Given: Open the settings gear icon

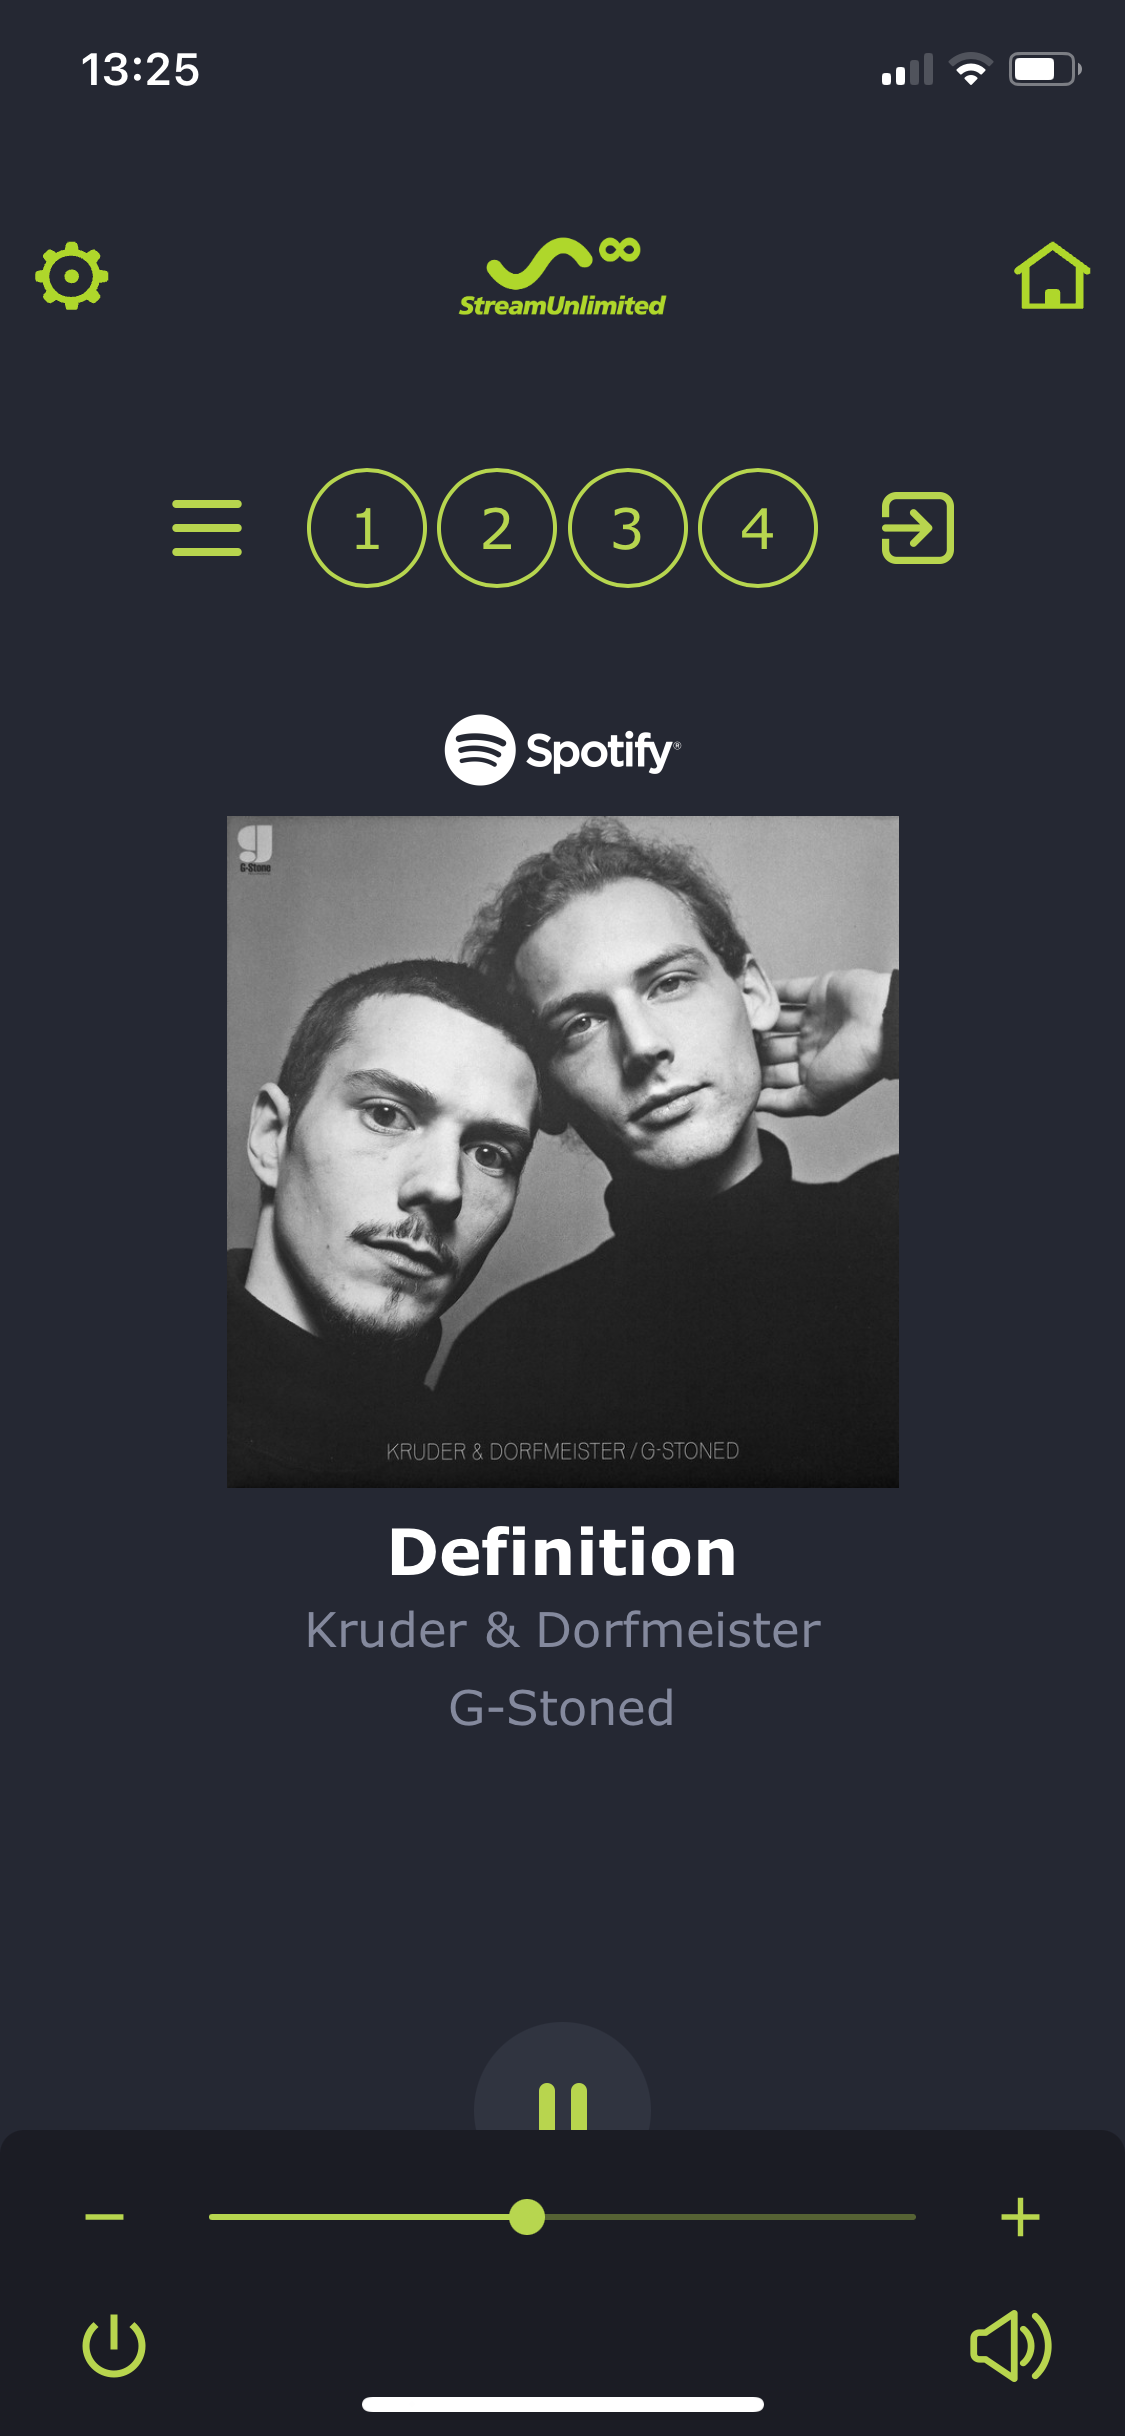Looking at the screenshot, I should [x=72, y=275].
